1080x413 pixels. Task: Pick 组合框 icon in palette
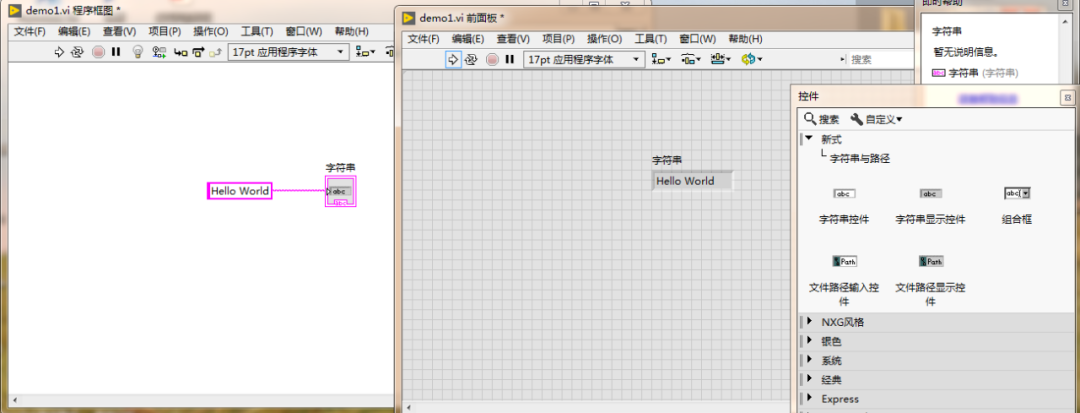pyautogui.click(x=1017, y=194)
